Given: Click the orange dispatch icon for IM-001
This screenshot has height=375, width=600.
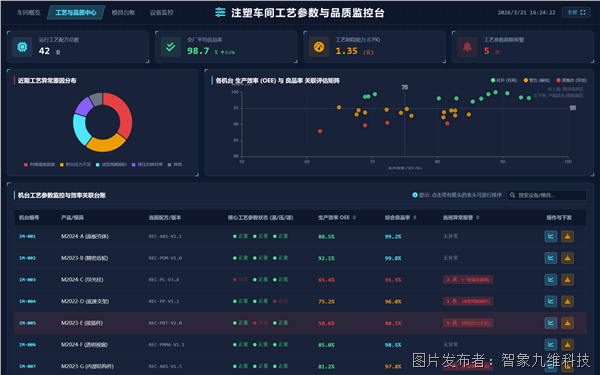Looking at the screenshot, I should pos(567,236).
